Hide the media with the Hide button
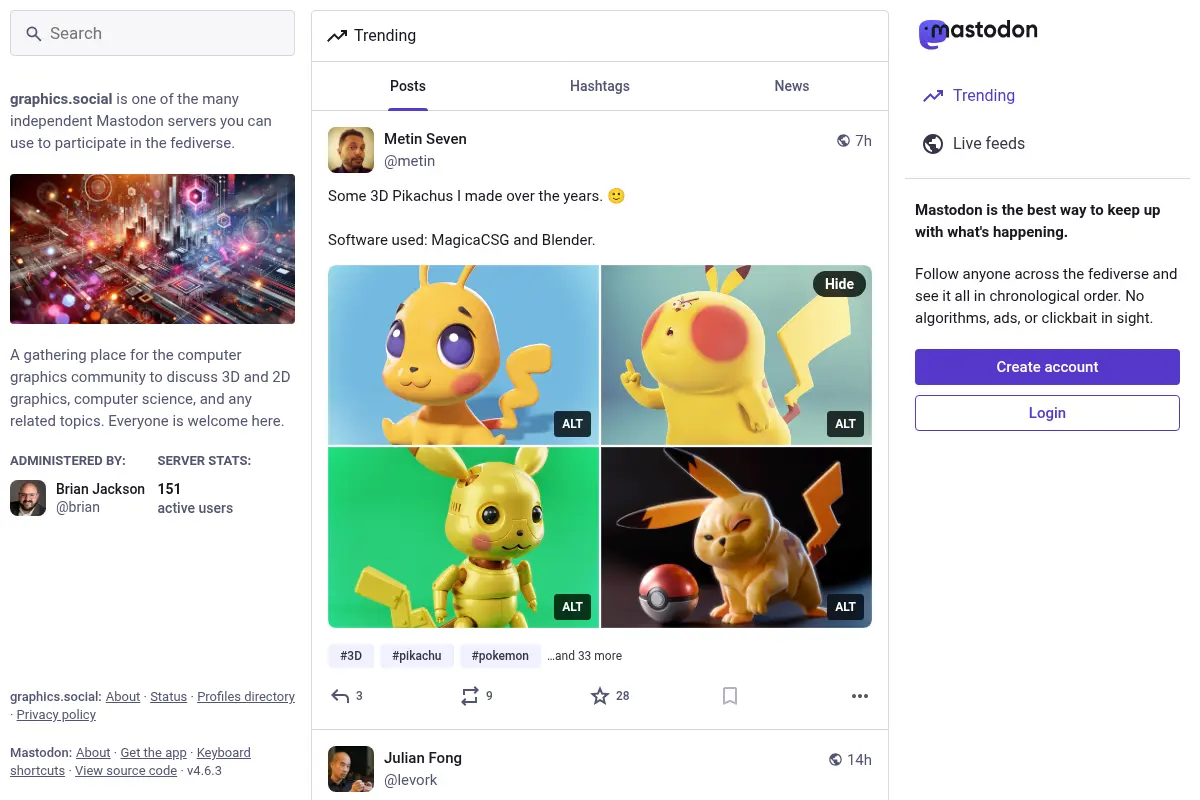1200x800 pixels. 839,284
